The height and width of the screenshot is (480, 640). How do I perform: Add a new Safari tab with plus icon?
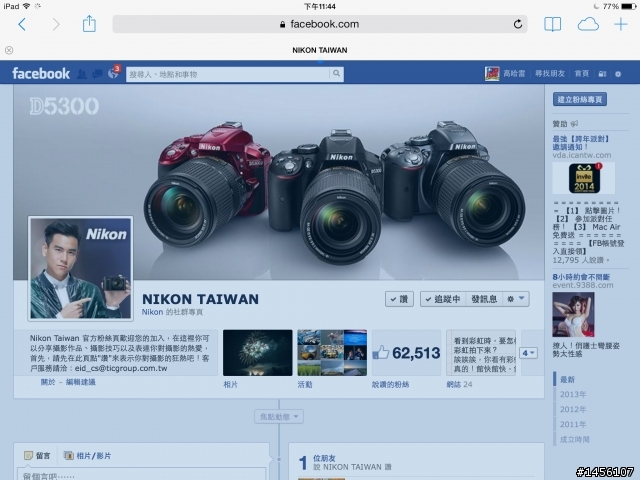tap(620, 24)
